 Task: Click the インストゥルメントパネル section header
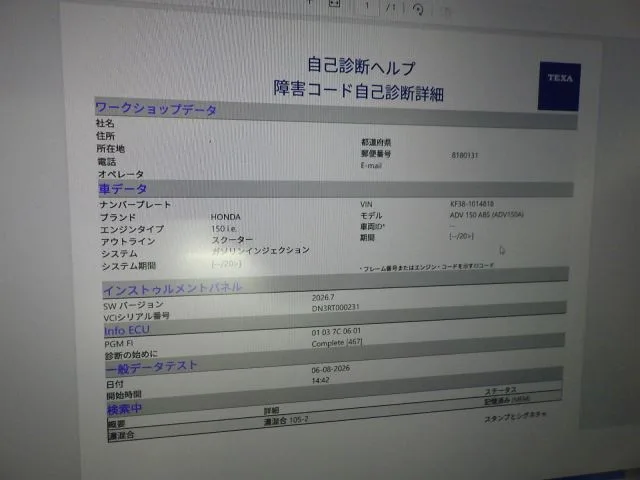coord(172,289)
